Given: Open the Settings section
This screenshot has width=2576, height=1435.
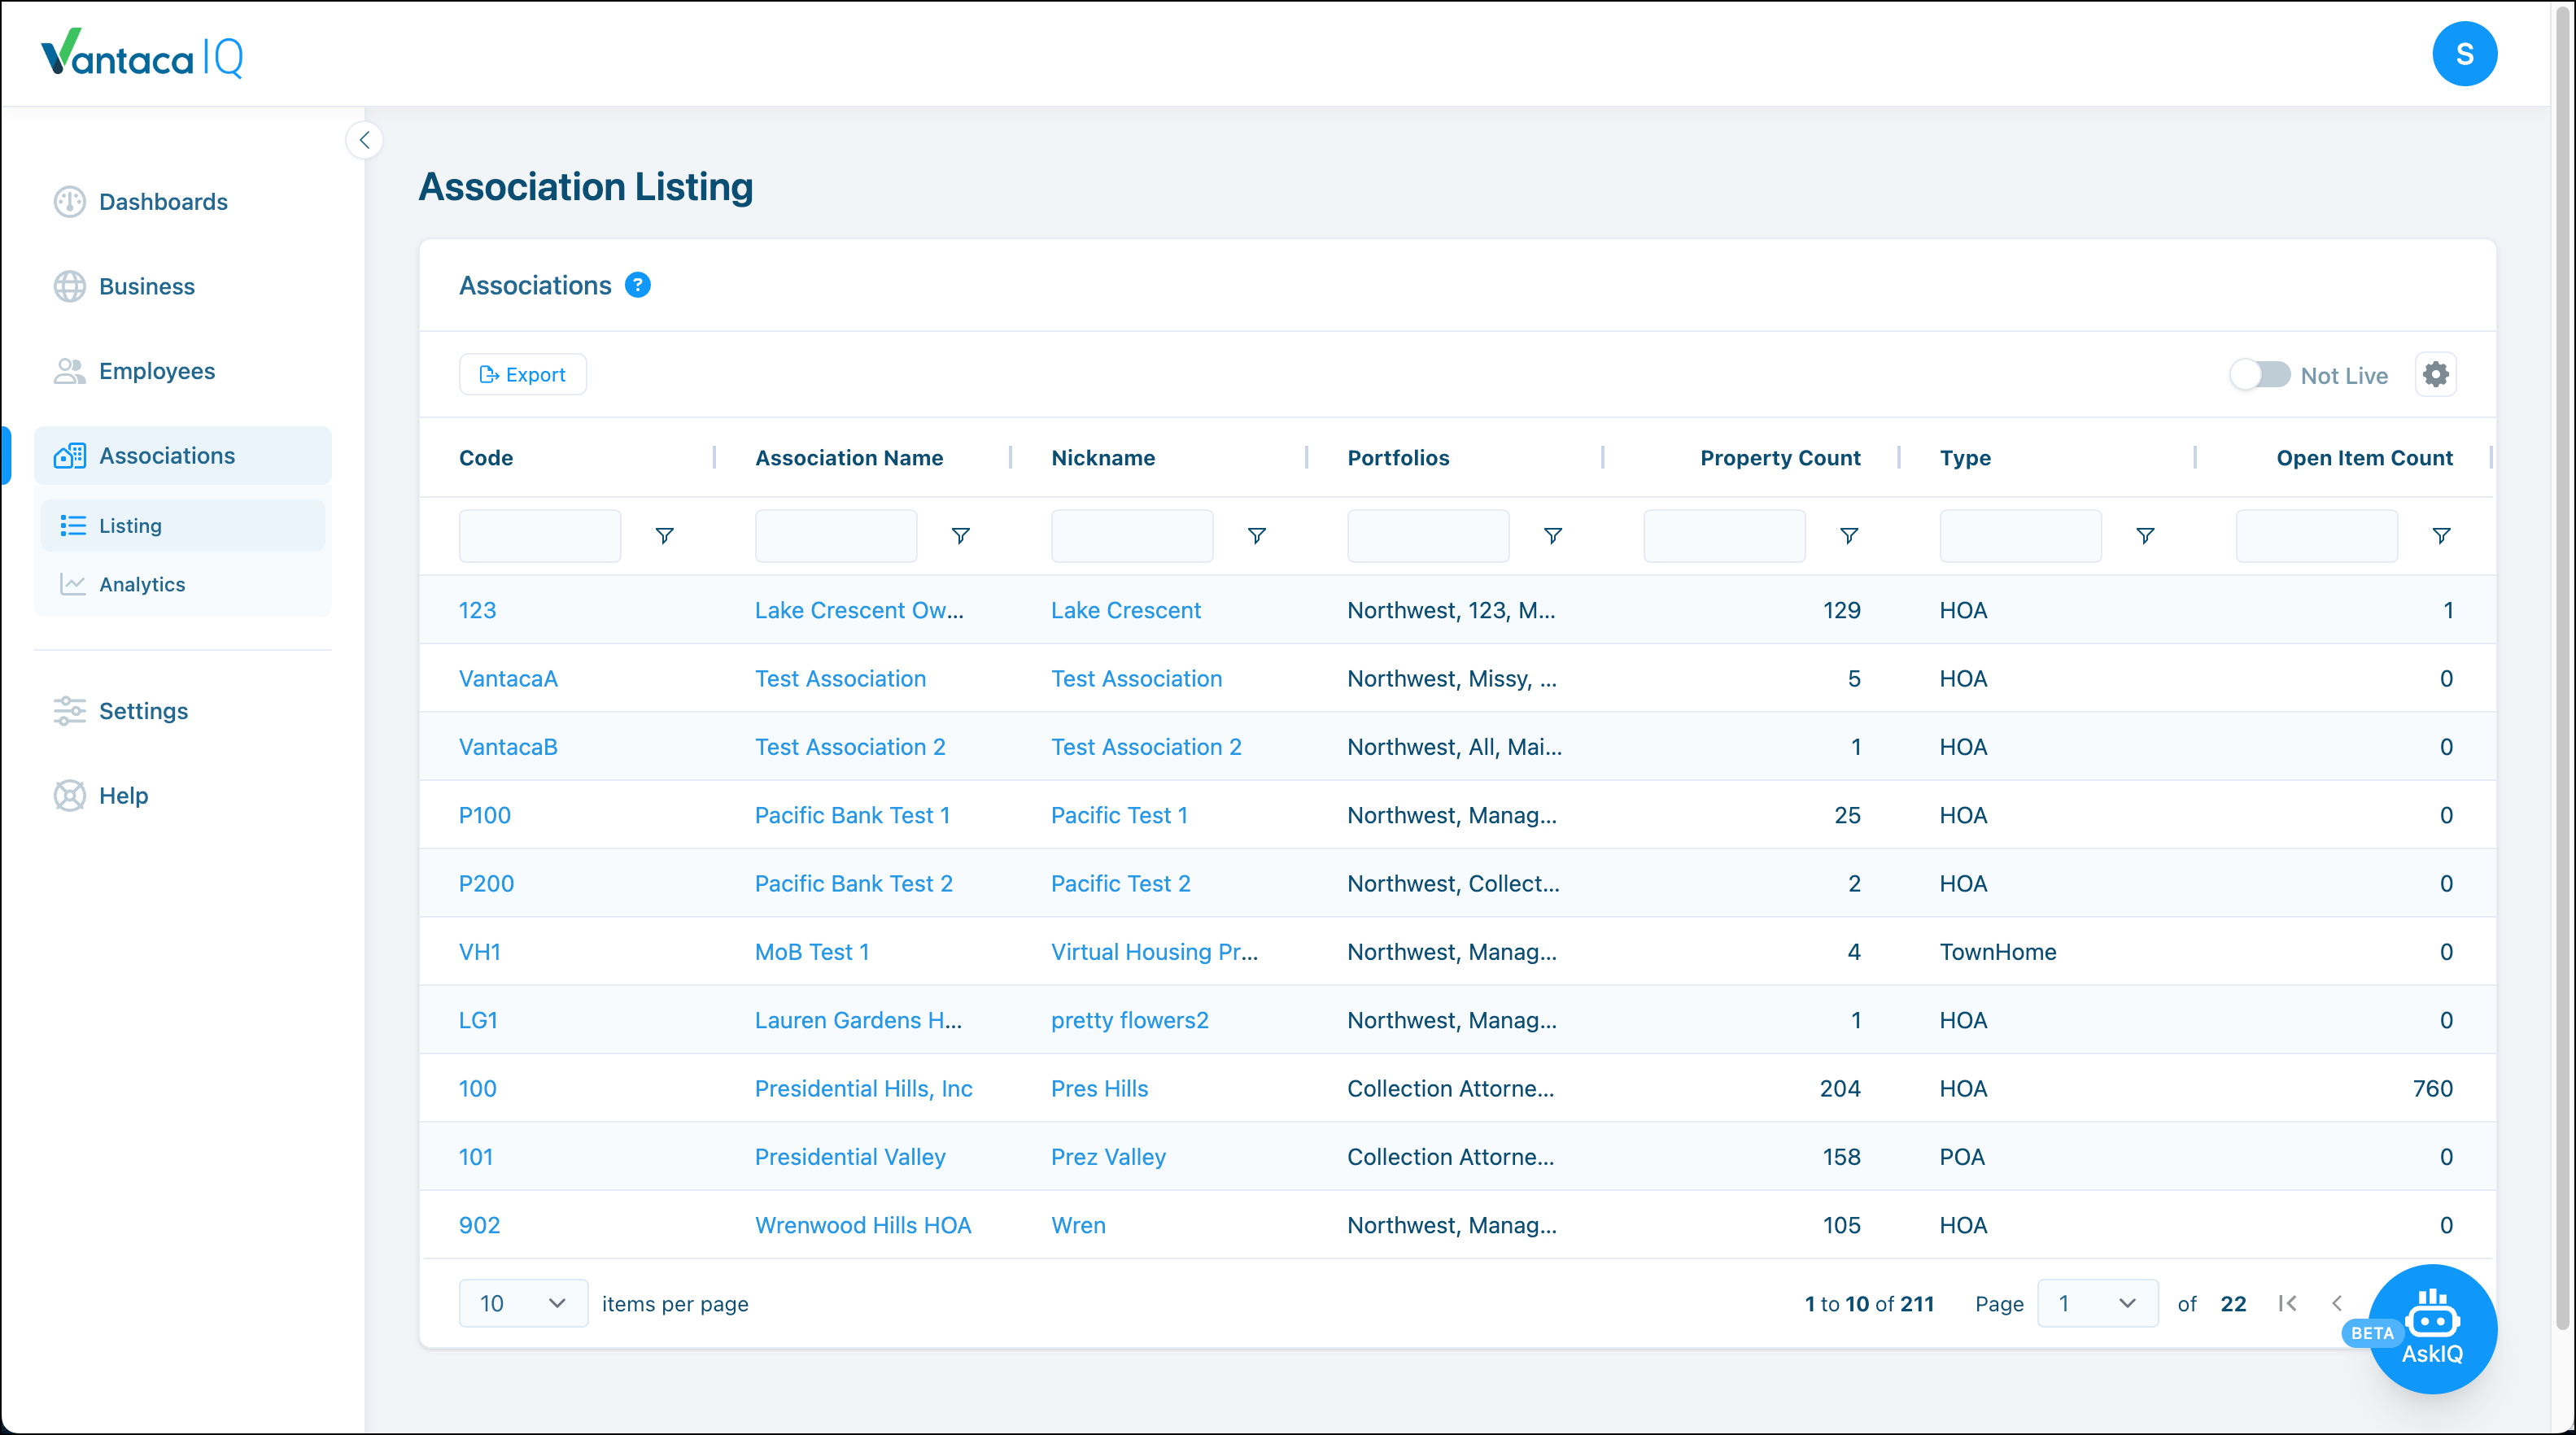Looking at the screenshot, I should 143,711.
